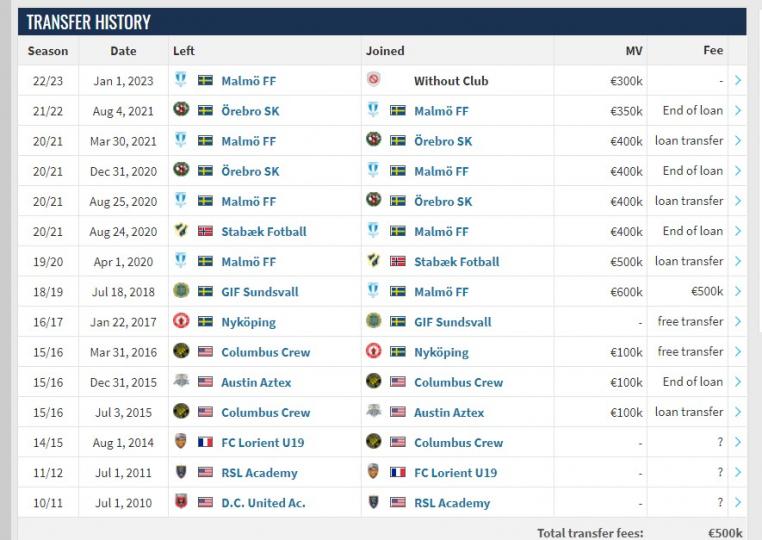Open Stabæk Fotball link in Apr 1, 2020 row

(457, 261)
